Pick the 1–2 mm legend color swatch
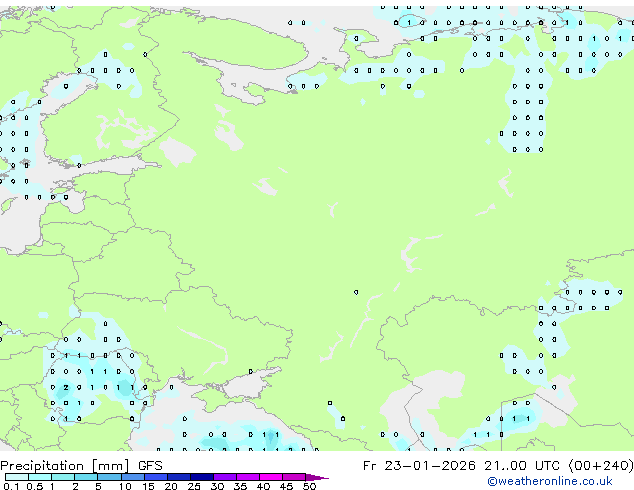 (x=63, y=477)
